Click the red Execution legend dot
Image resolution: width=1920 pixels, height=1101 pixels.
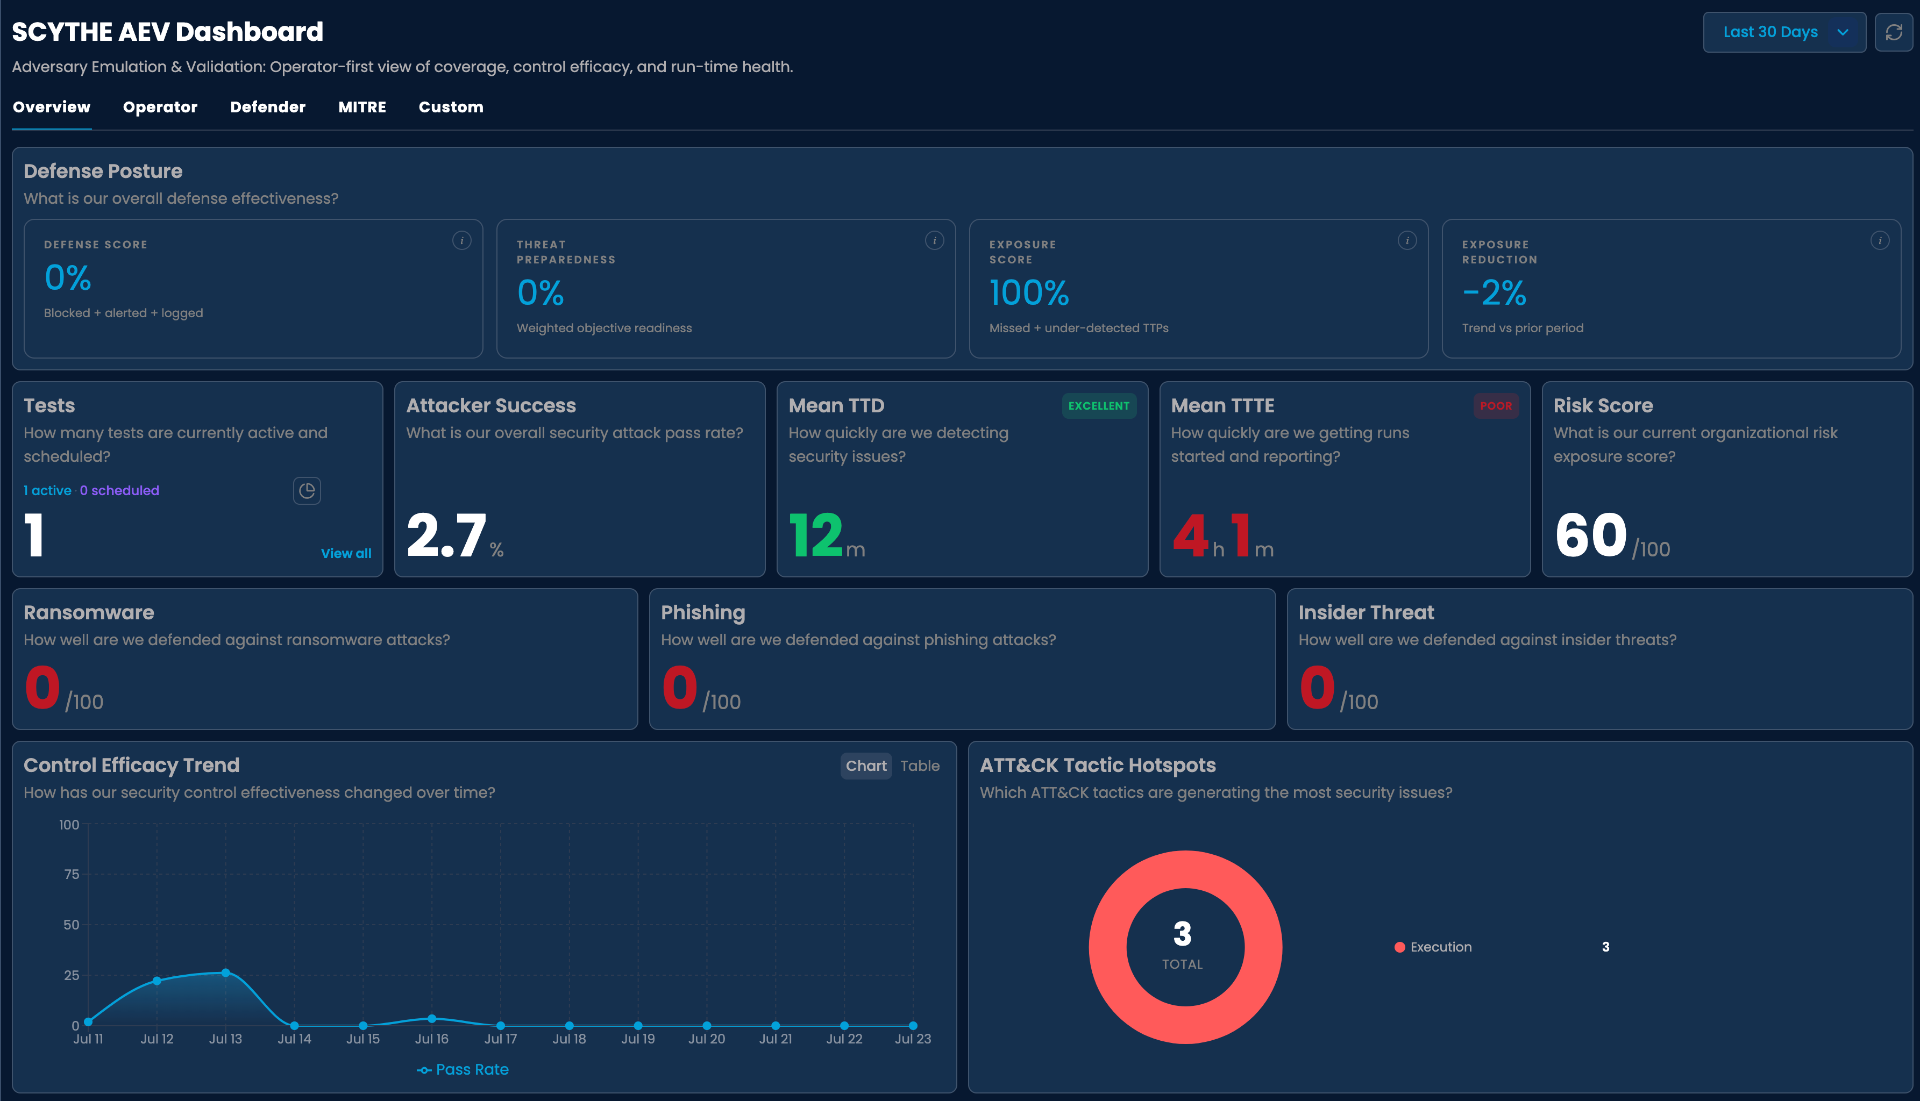[1400, 947]
